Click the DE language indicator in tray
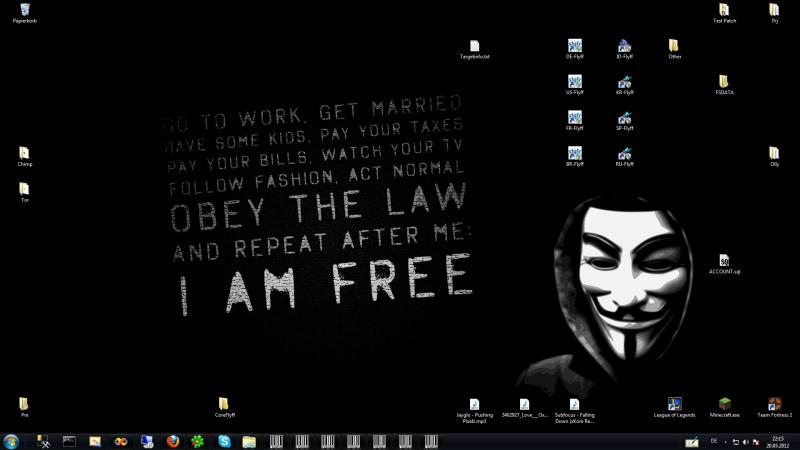Image resolution: width=800 pixels, height=450 pixels. [x=713, y=440]
